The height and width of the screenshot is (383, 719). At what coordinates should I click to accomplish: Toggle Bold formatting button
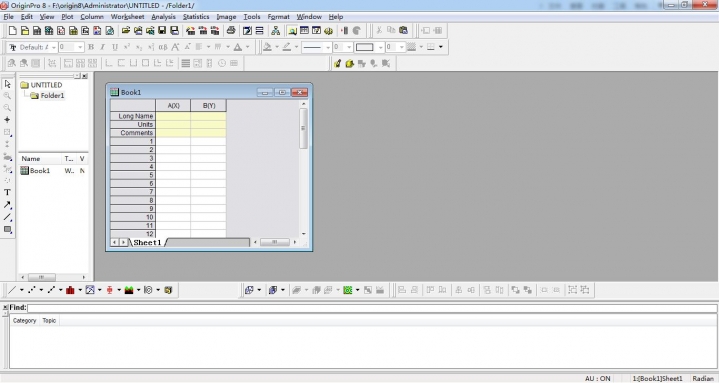91,47
